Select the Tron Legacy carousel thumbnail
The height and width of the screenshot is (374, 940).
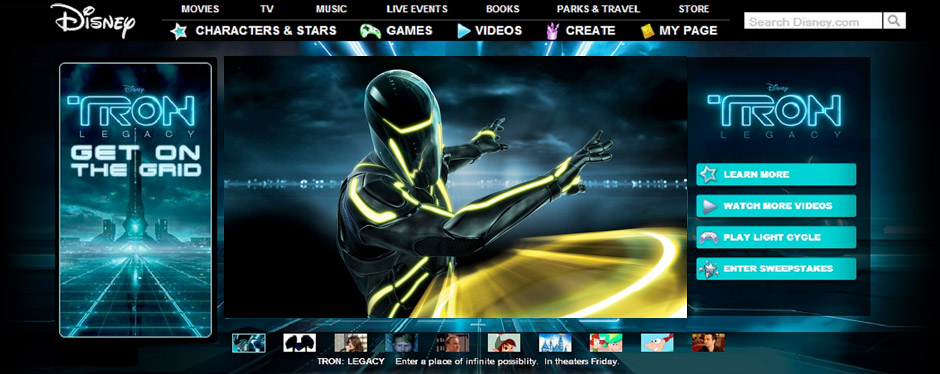click(249, 343)
